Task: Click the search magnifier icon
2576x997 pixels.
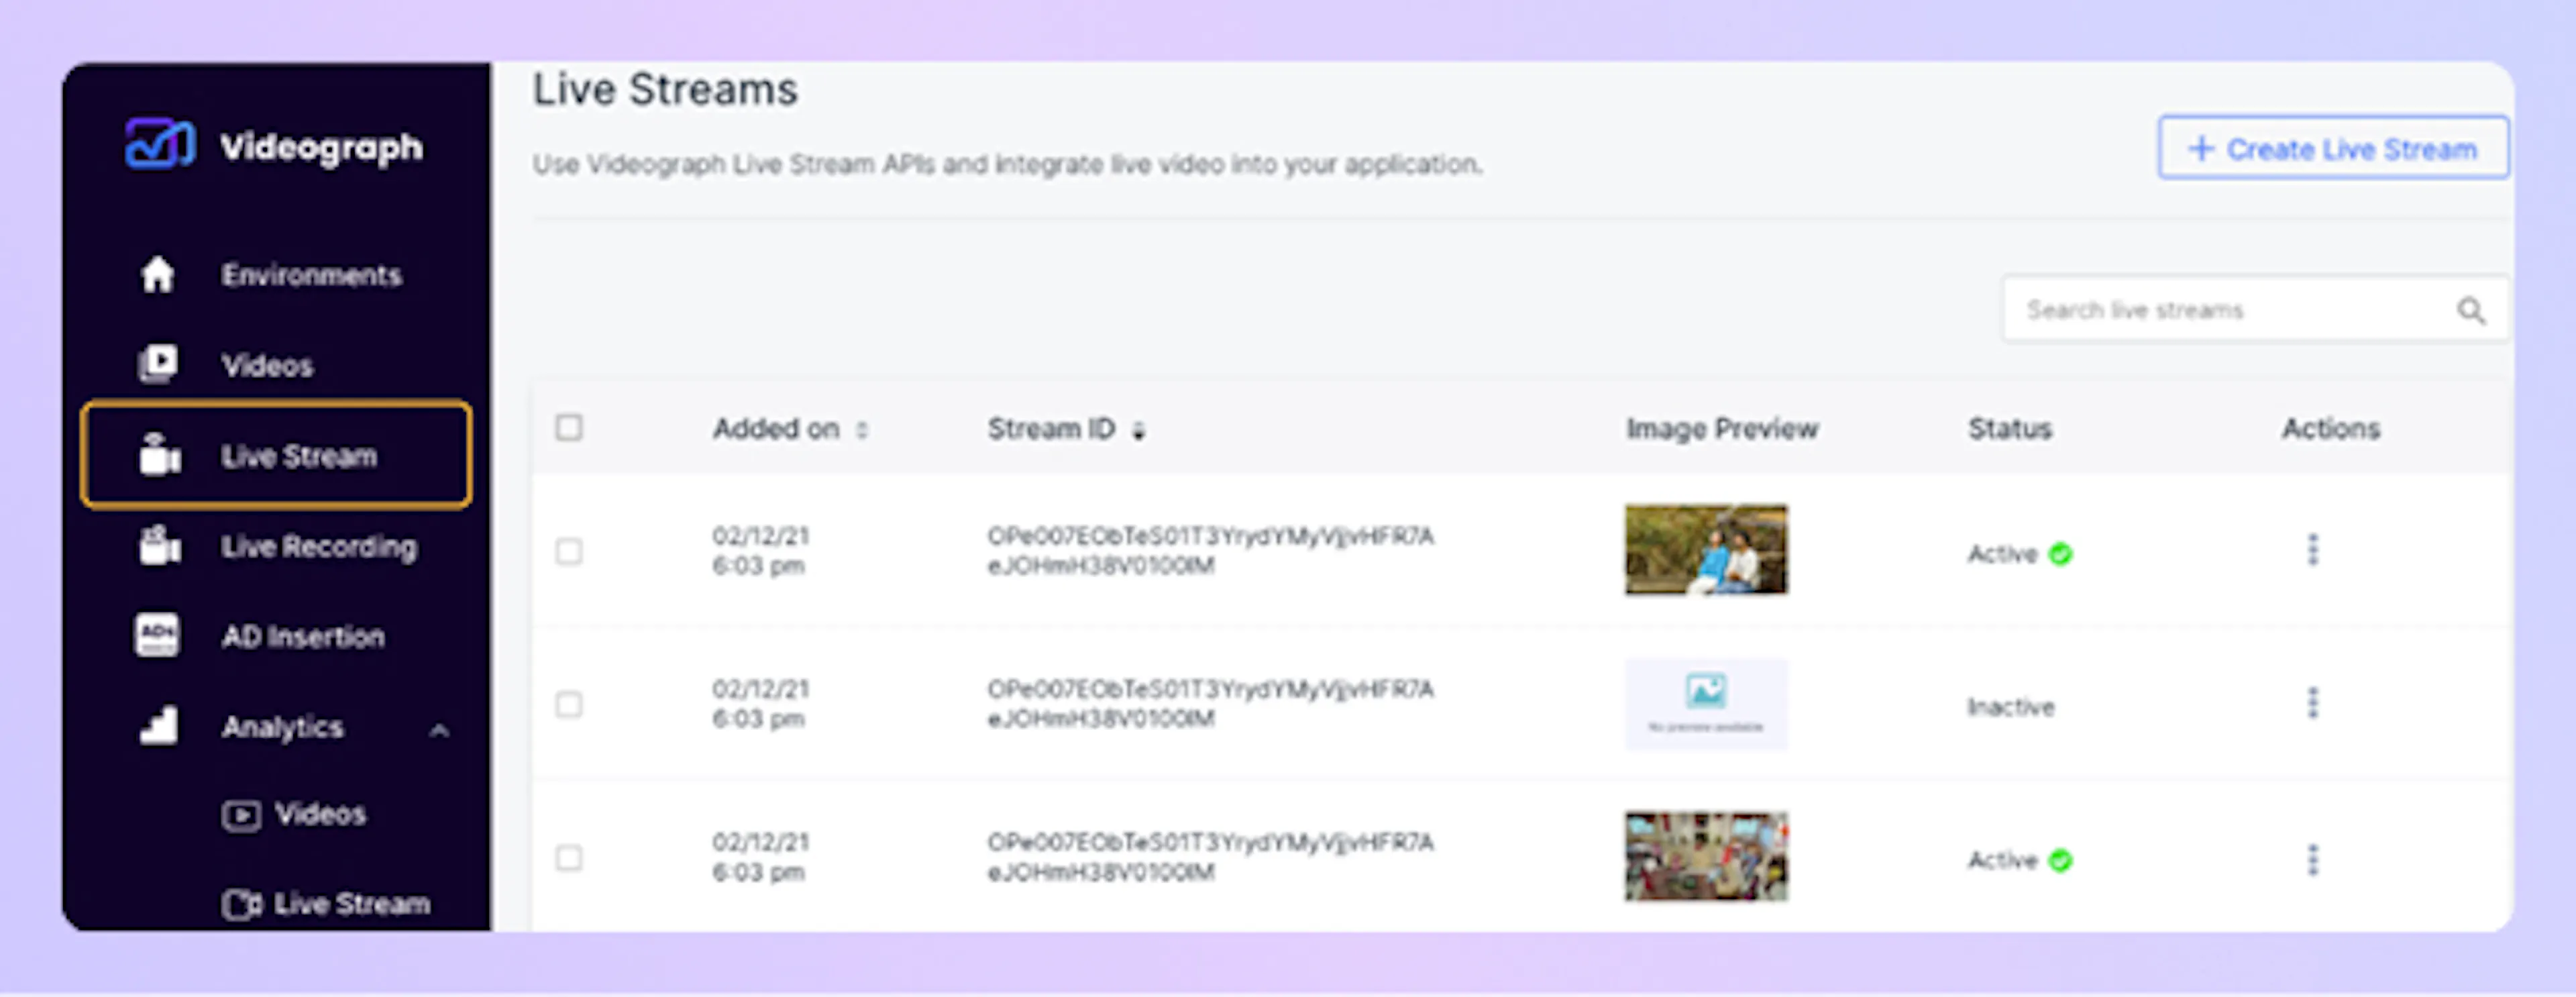Action: tap(2470, 311)
